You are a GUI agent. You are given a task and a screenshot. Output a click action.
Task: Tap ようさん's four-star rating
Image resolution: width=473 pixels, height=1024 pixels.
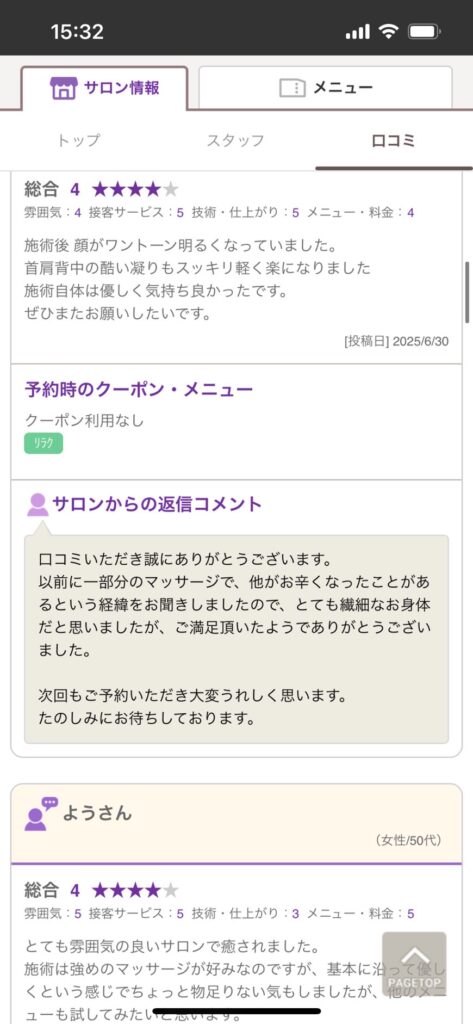click(135, 890)
